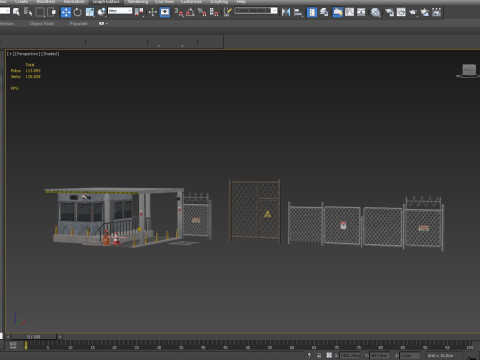480x360 pixels.
Task: Click the 0 / 100 time slider handle
Action: coord(34,337)
